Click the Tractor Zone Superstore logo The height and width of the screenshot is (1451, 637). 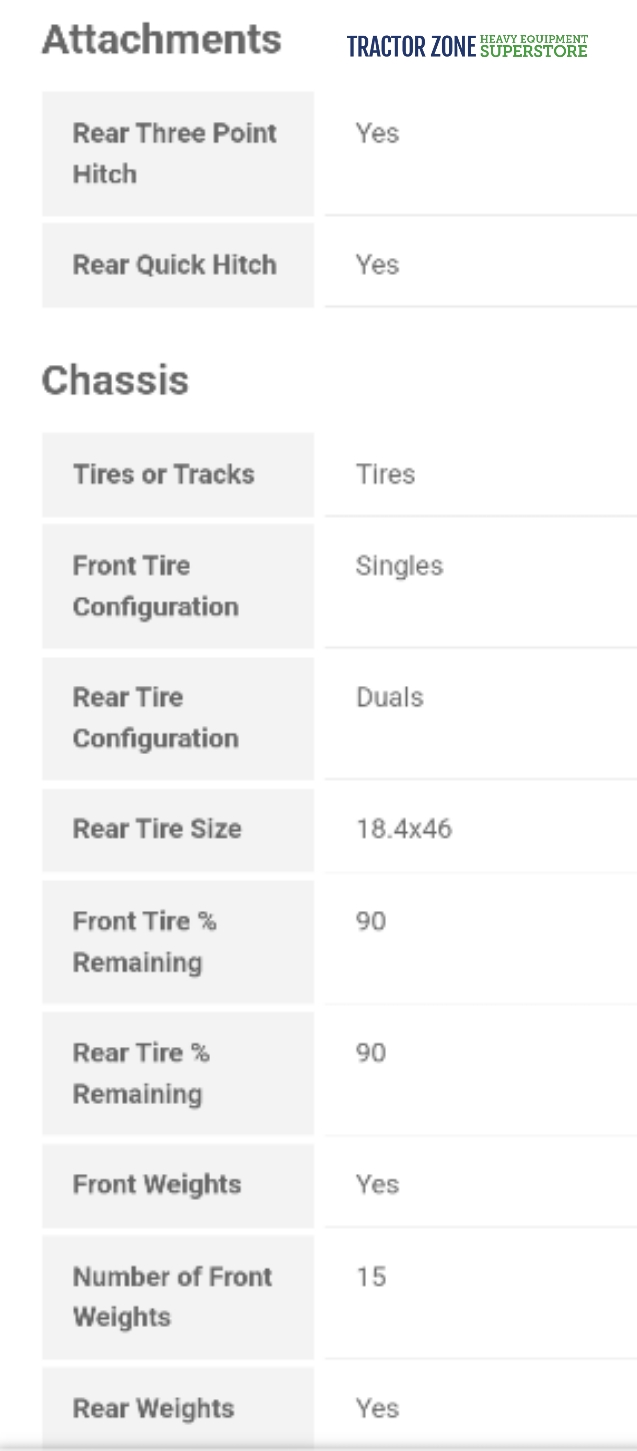(x=467, y=46)
